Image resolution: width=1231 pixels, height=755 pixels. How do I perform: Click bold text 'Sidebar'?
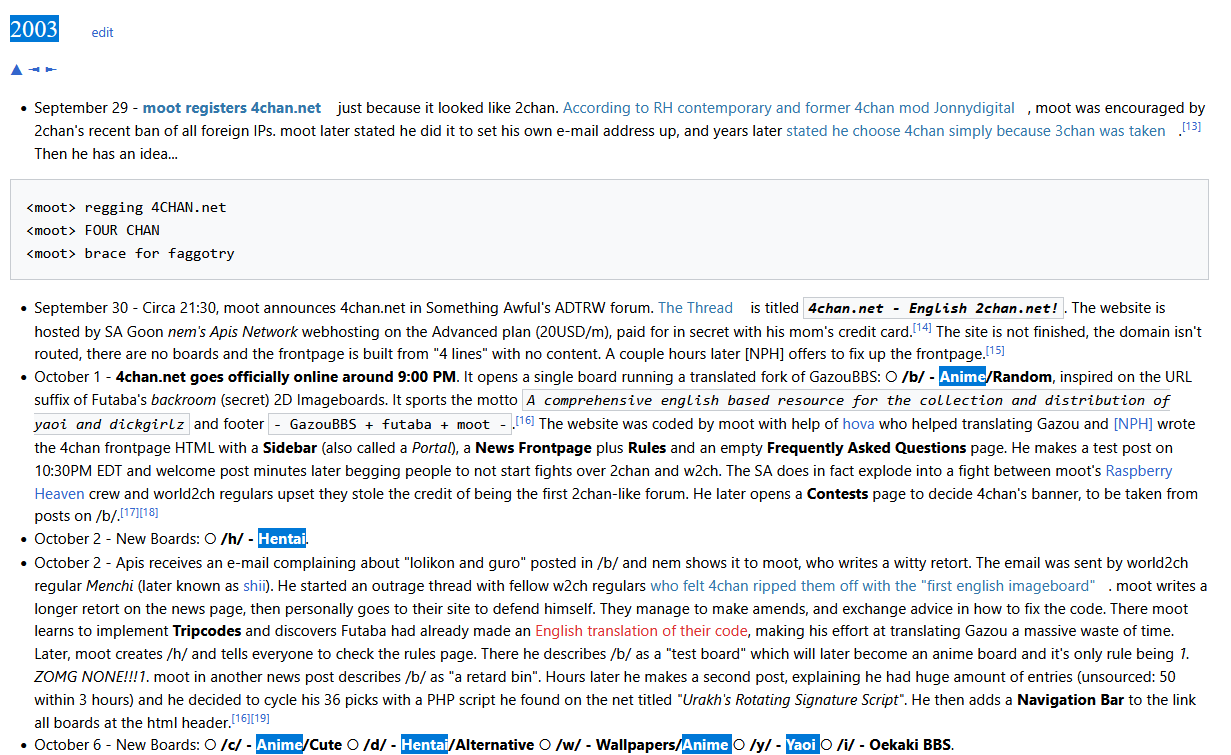coord(291,448)
